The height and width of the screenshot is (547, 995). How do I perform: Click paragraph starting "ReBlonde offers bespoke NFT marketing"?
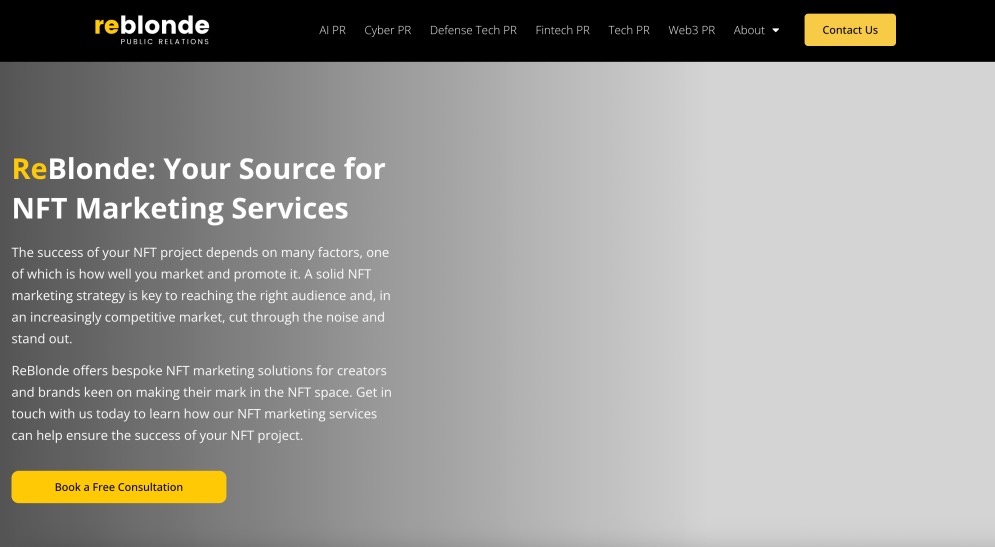pyautogui.click(x=202, y=403)
